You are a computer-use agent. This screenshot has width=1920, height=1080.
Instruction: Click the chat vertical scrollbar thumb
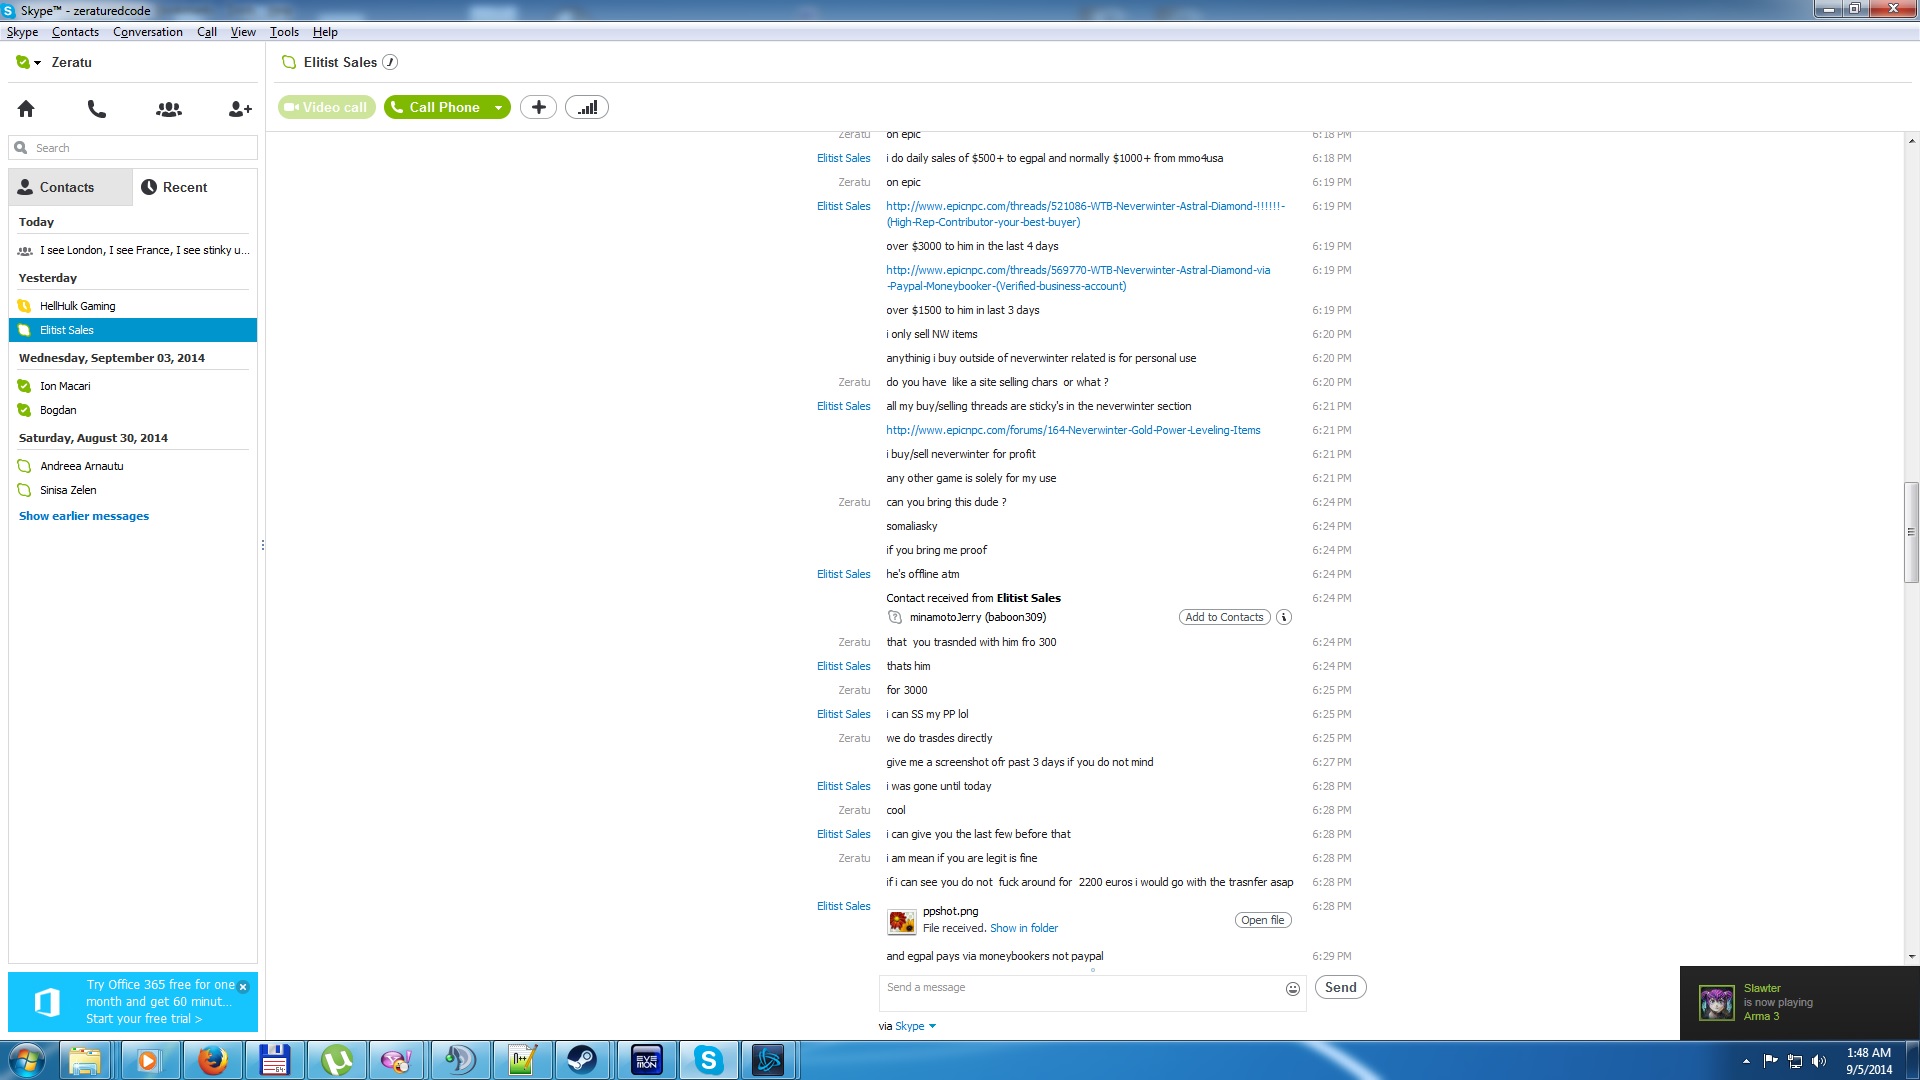coord(1911,532)
